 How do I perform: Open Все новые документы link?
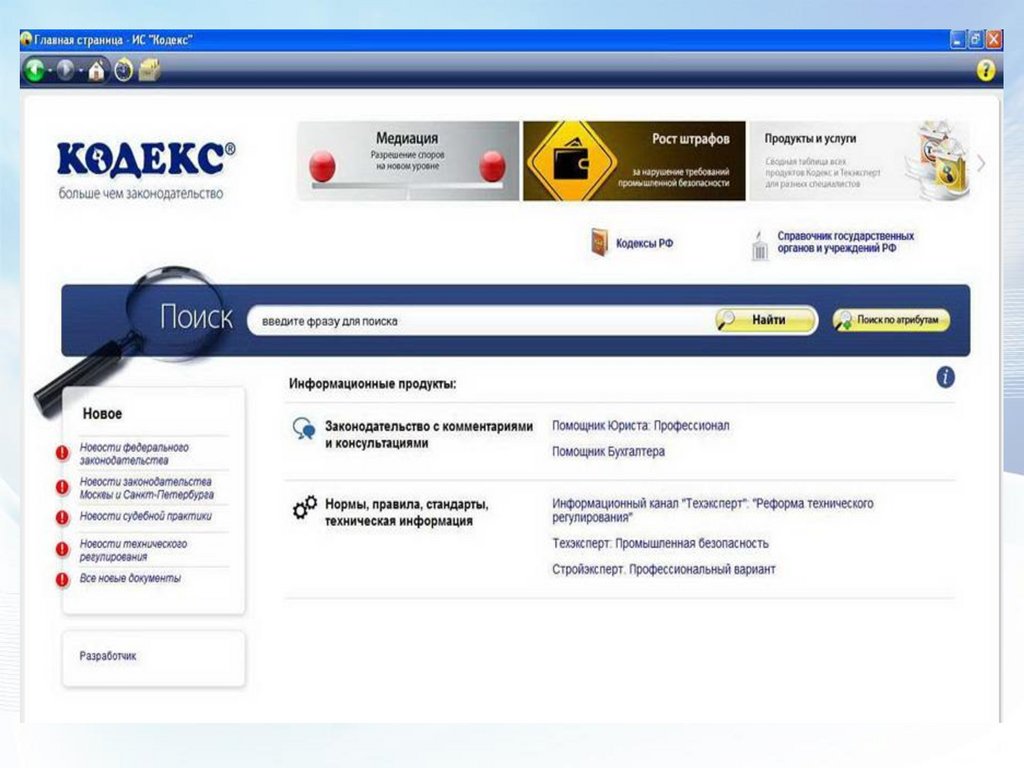(130, 578)
